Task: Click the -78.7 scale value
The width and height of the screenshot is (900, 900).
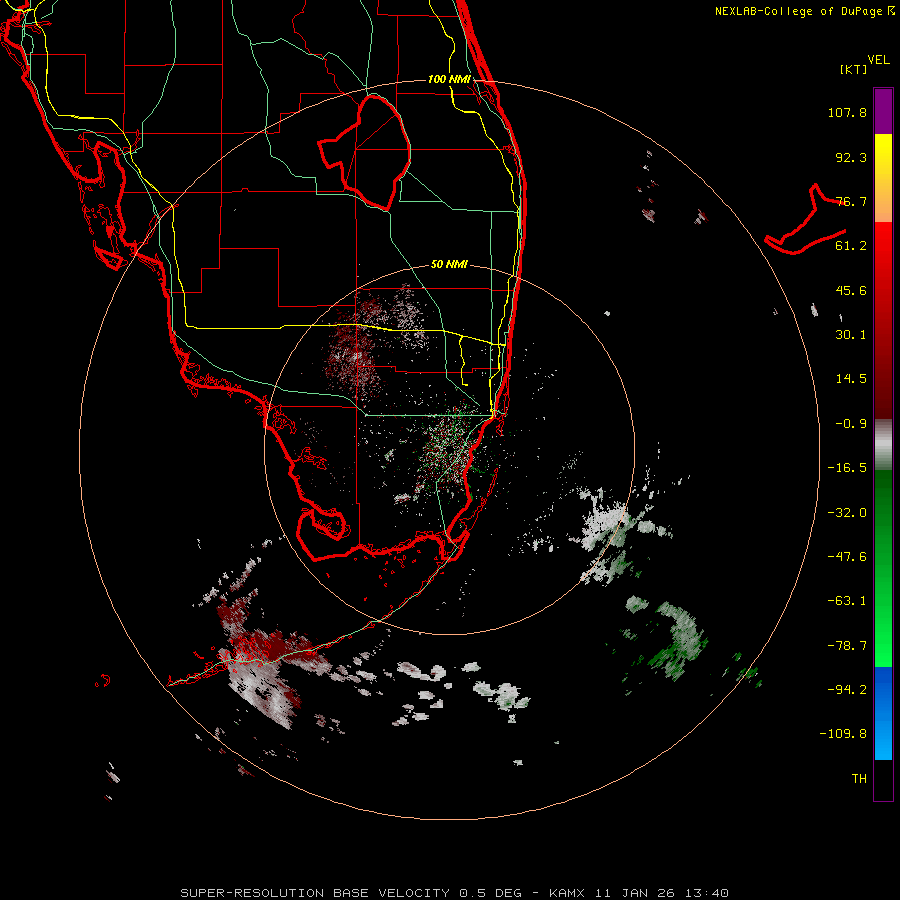Action: pyautogui.click(x=847, y=646)
